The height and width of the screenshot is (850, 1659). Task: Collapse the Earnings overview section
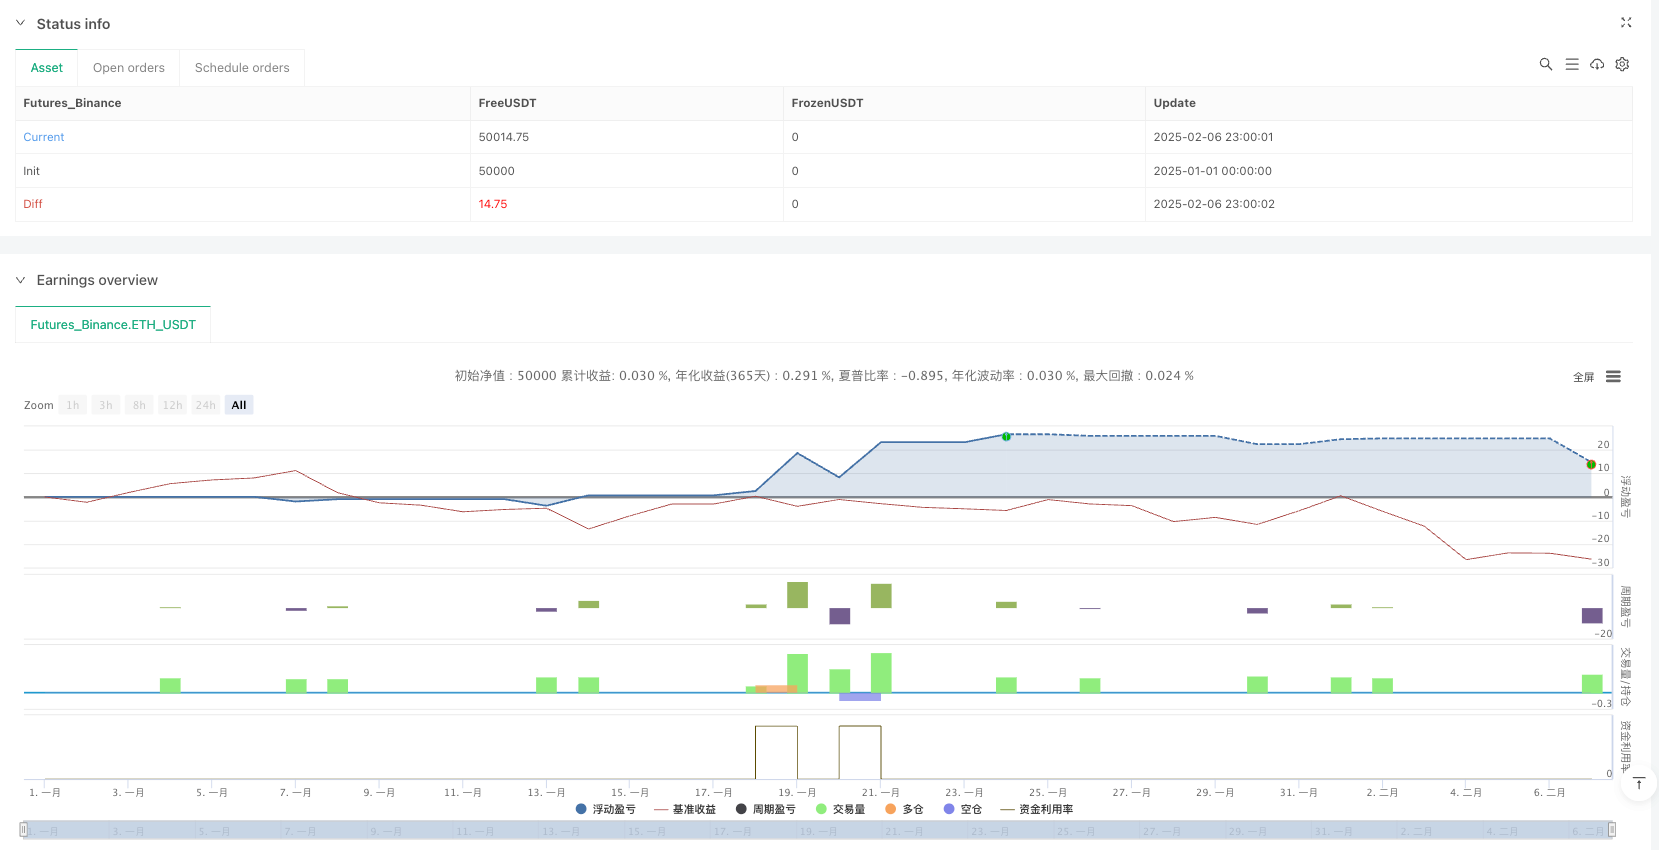coord(20,280)
